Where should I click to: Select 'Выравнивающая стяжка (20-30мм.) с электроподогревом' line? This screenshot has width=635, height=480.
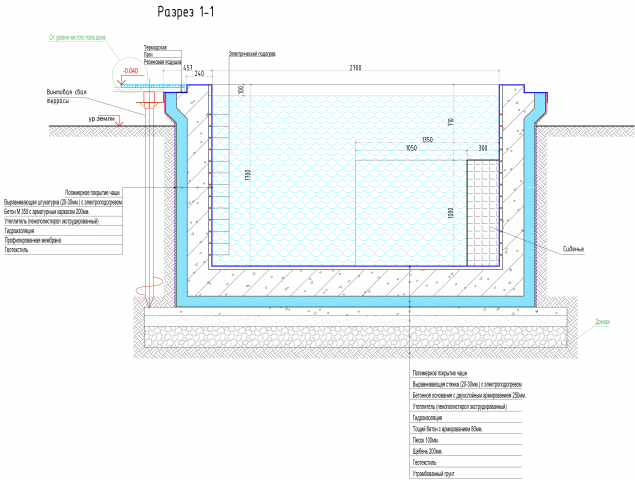467,384
